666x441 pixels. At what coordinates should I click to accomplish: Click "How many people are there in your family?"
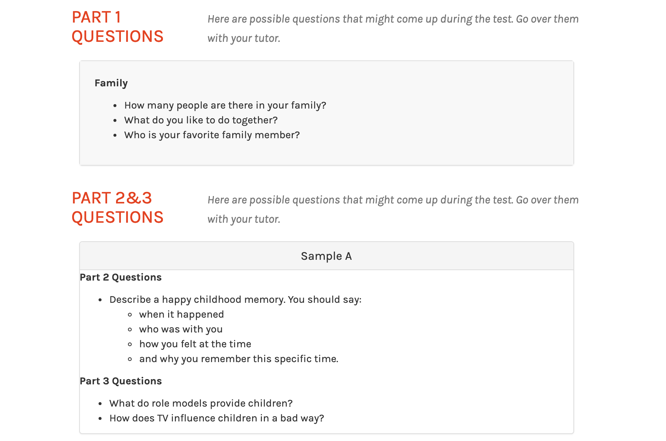click(x=225, y=105)
